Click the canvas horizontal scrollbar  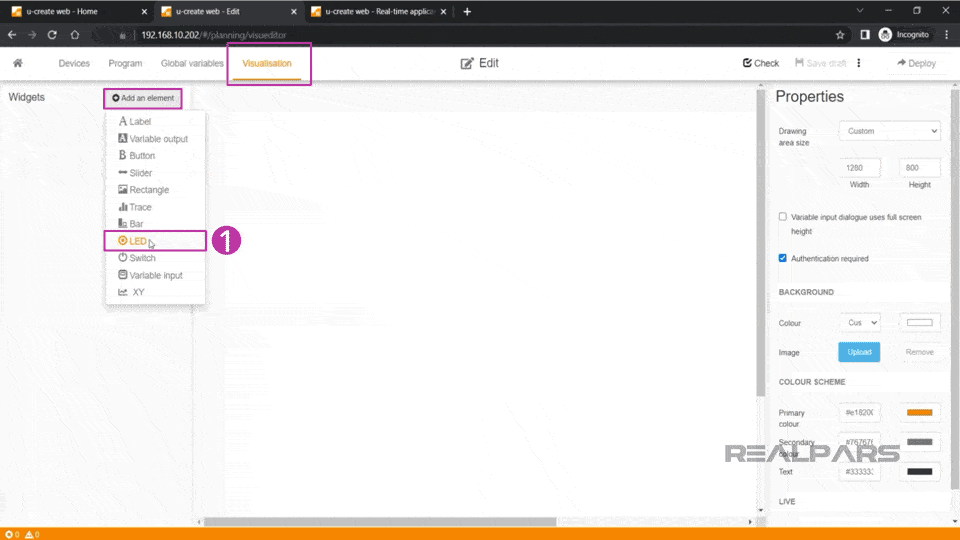[x=380, y=522]
